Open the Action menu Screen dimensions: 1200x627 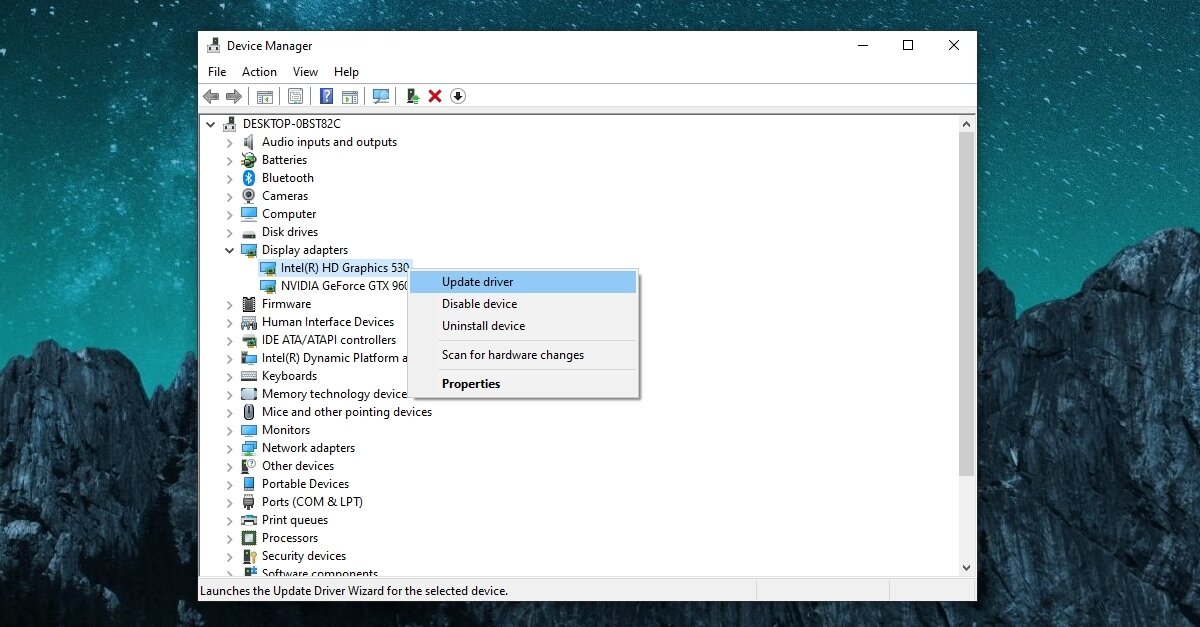pos(259,72)
